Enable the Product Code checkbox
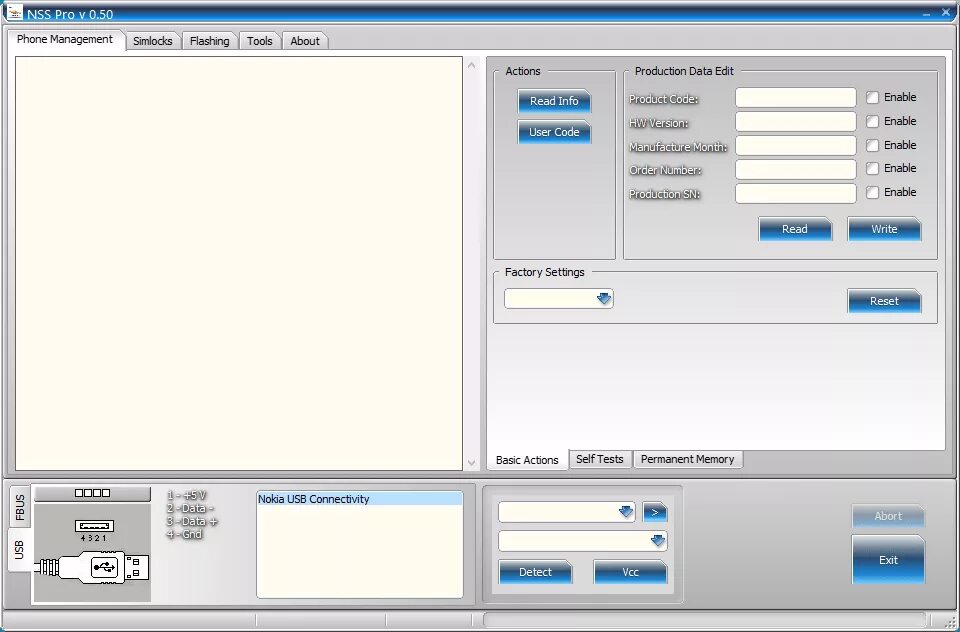Screen dimensions: 960x632 872,97
